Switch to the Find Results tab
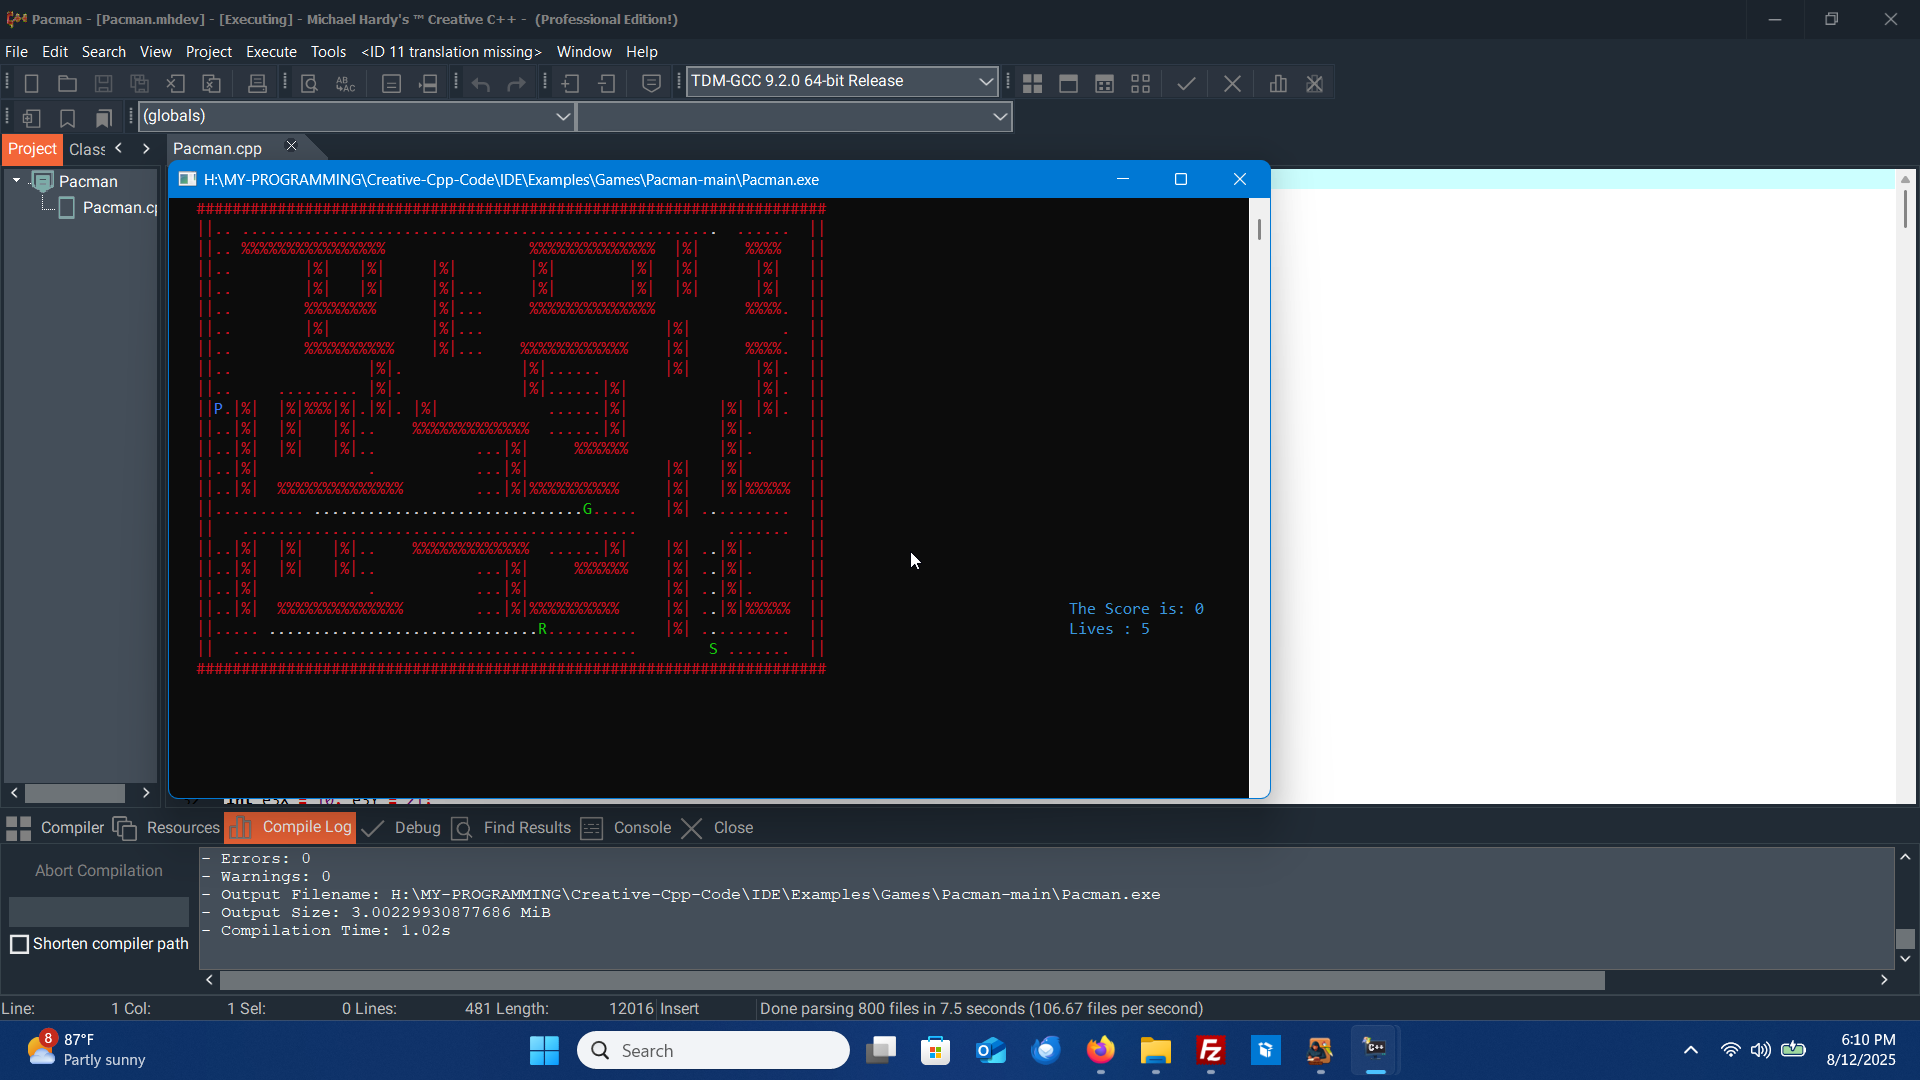 tap(526, 828)
